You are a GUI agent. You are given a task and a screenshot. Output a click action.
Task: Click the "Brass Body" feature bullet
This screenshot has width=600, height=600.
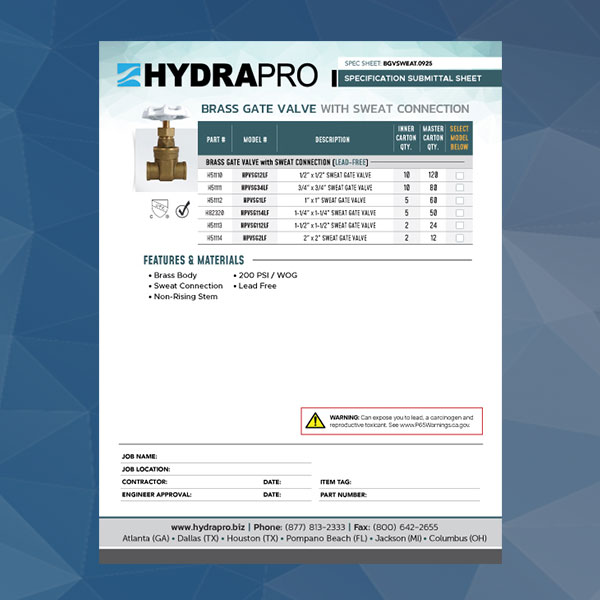tap(173, 275)
